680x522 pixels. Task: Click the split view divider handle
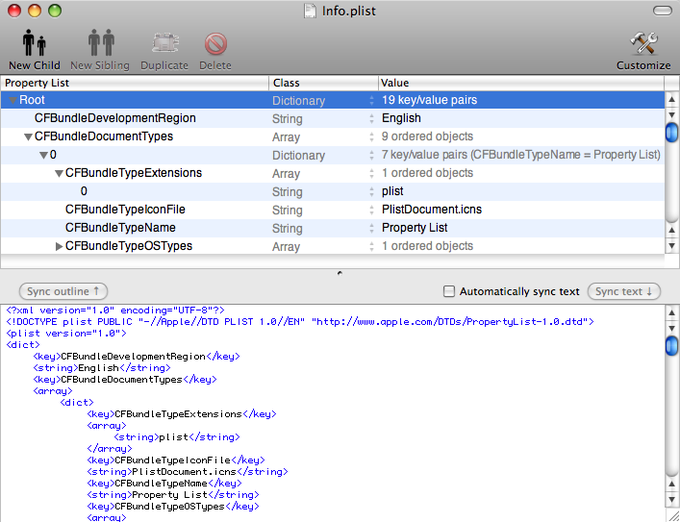339,272
